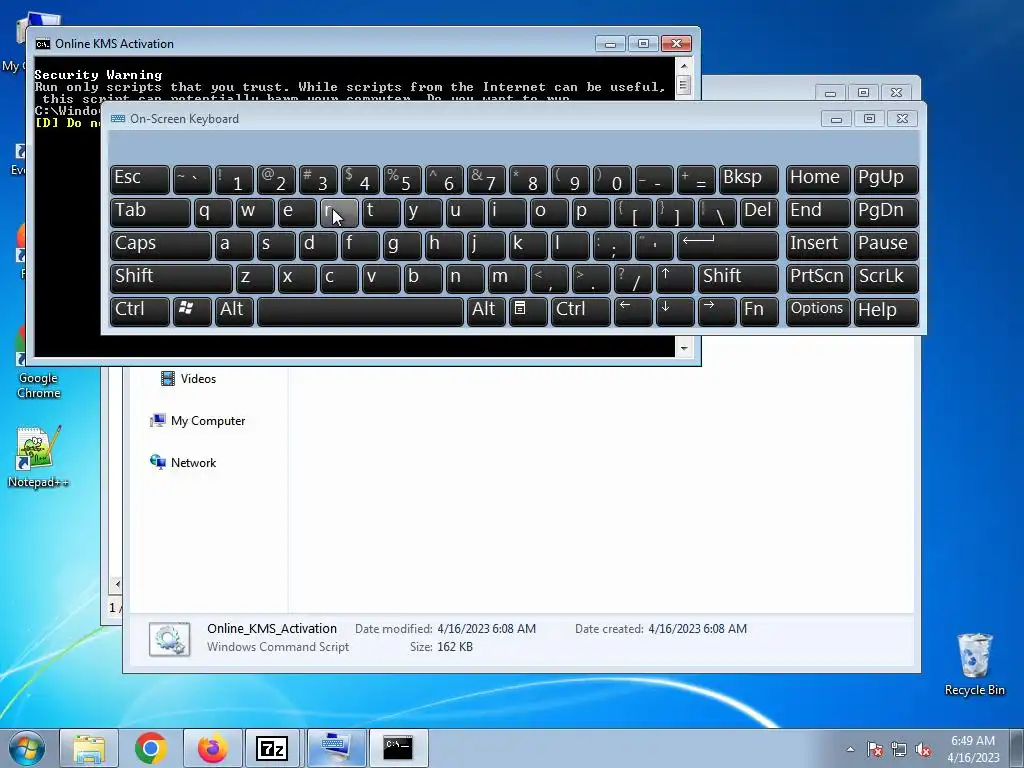Click the Pause key
1024x768 pixels.
[886, 245]
